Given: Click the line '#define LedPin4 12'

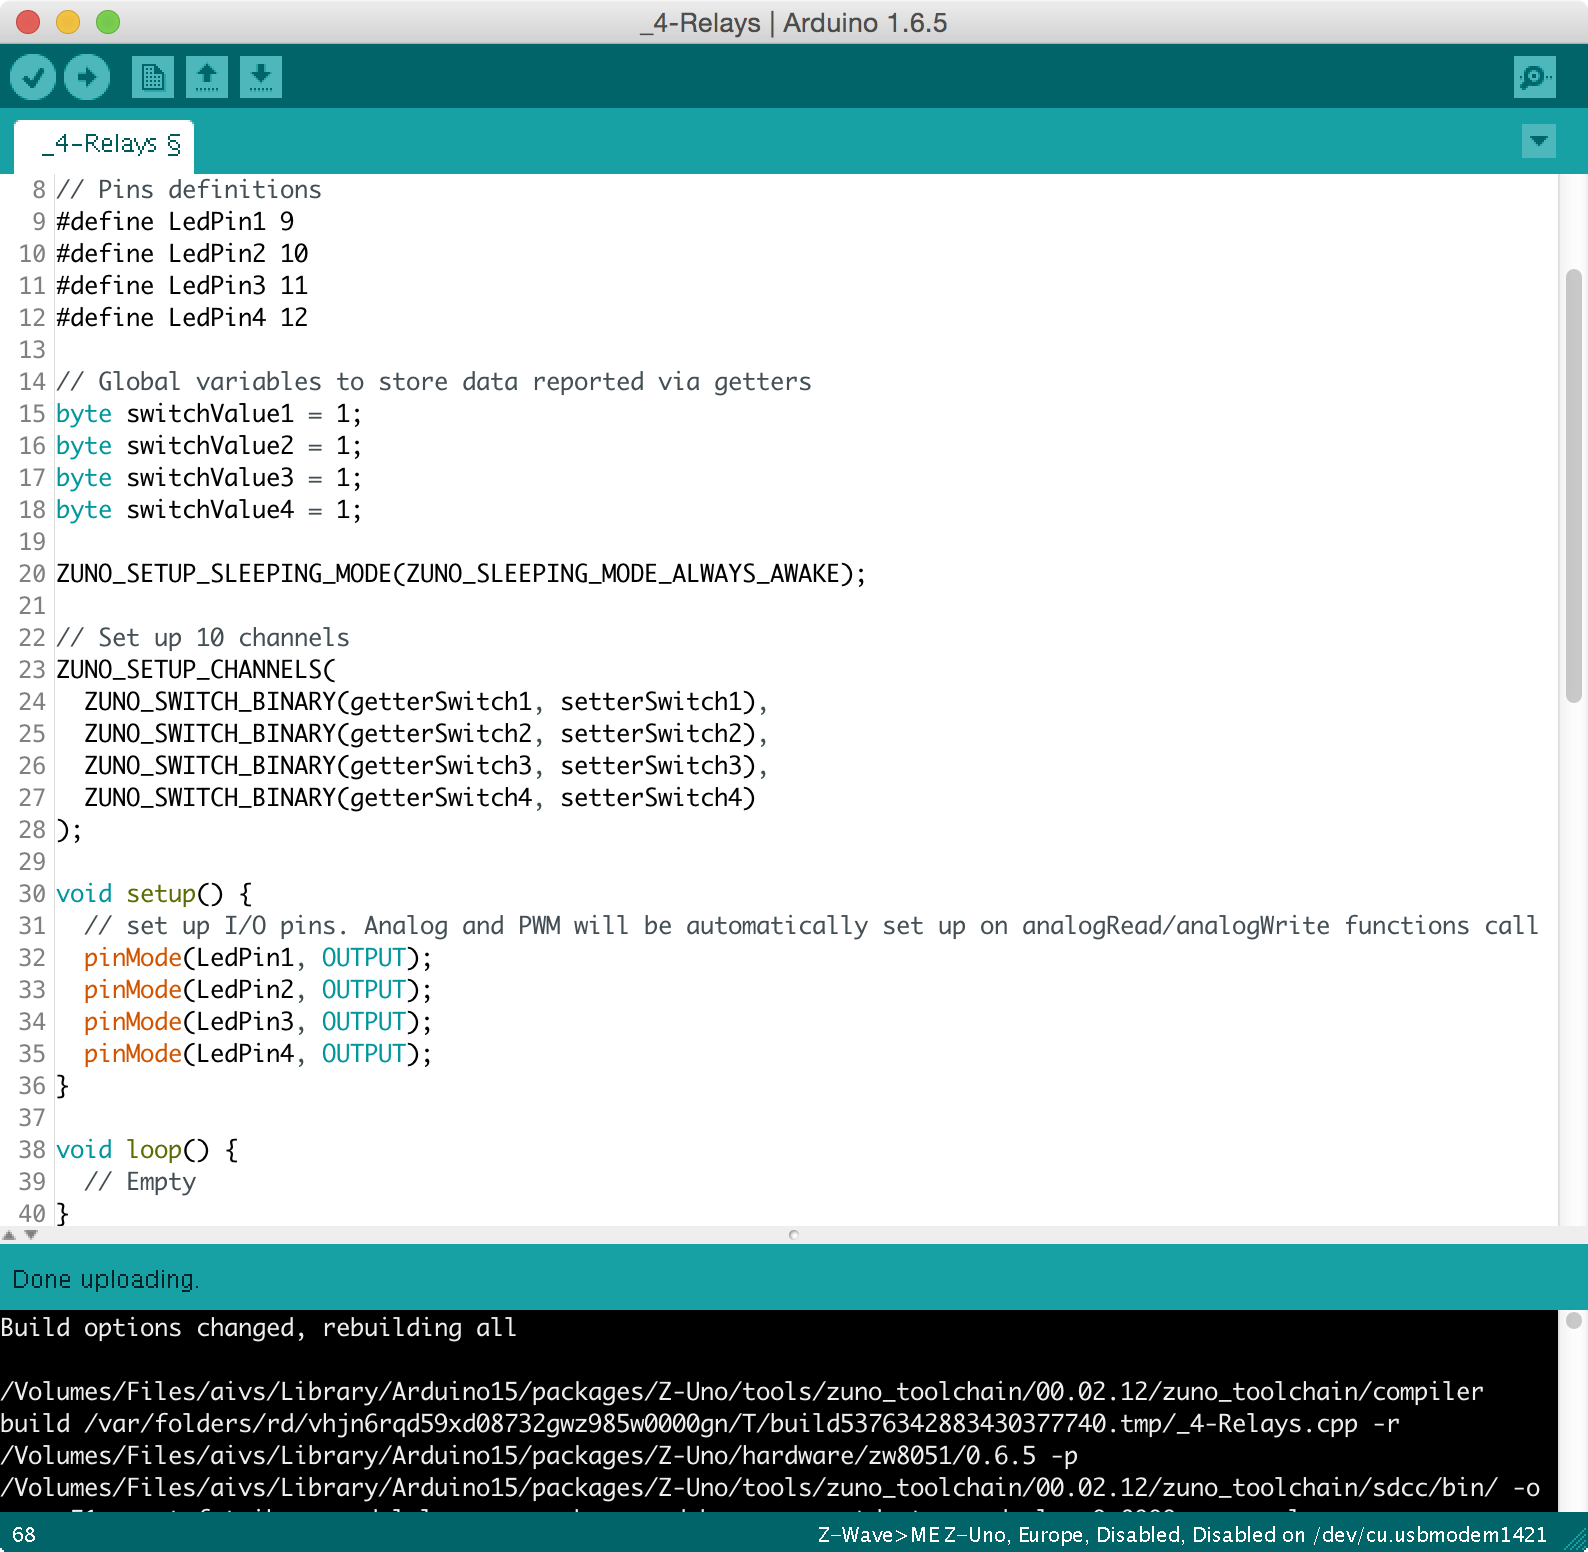Looking at the screenshot, I should tap(182, 317).
